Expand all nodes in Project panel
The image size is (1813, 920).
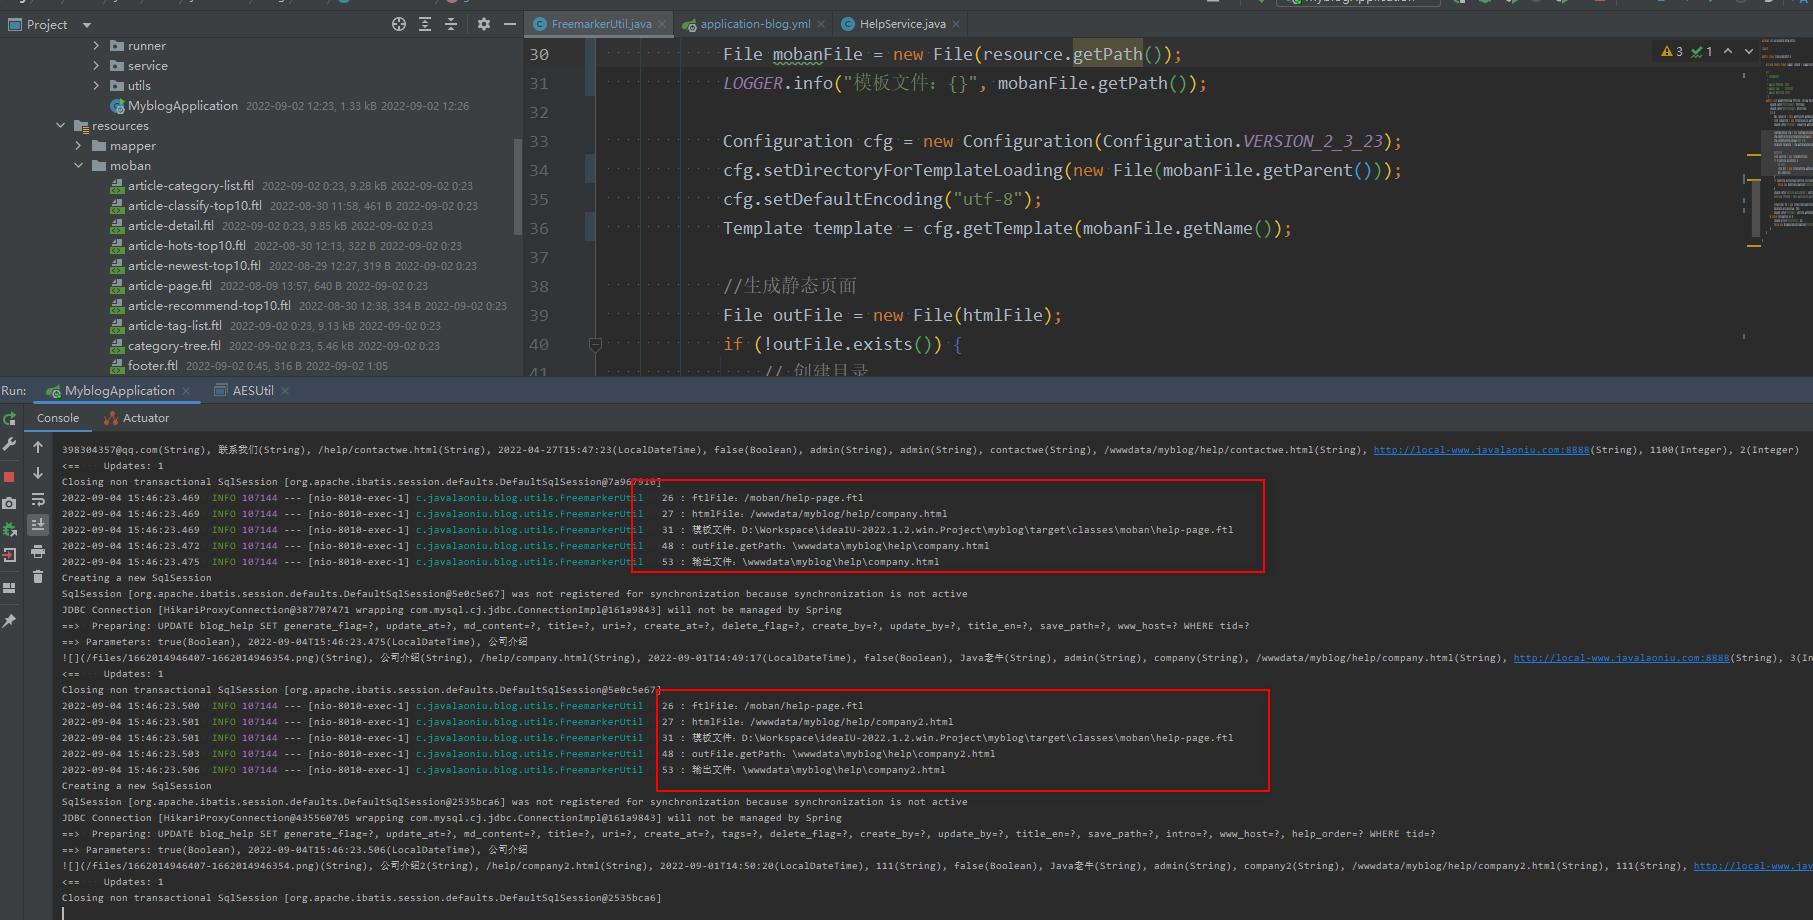(425, 24)
